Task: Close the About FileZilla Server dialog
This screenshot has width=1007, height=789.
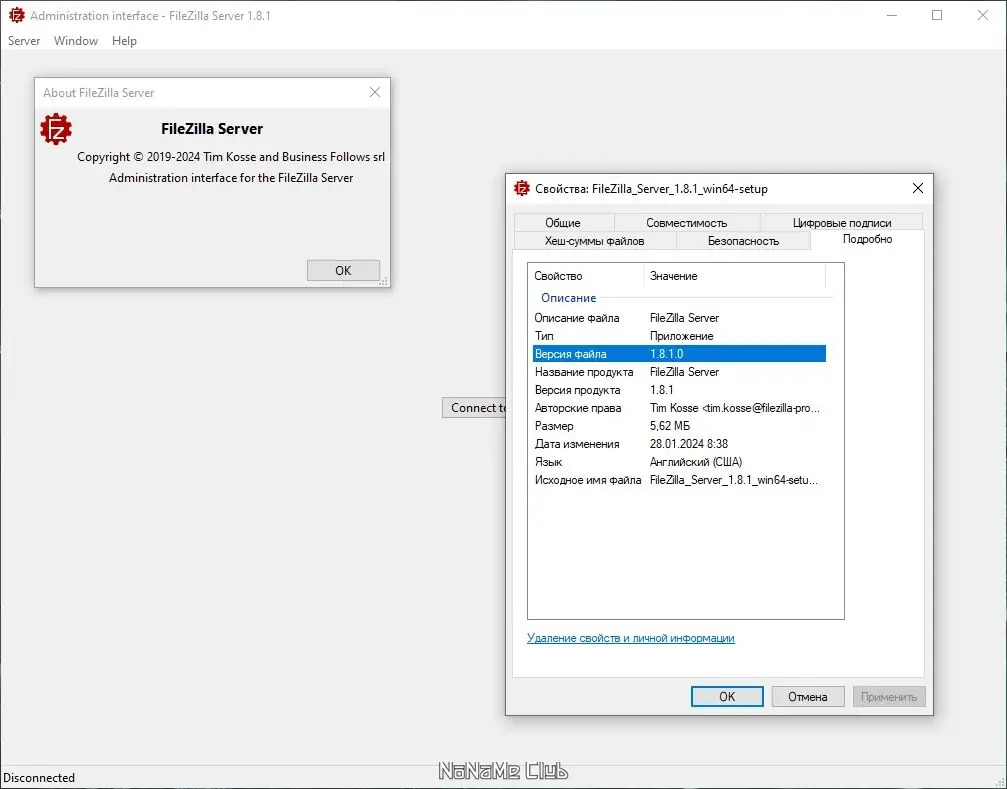Action: (375, 92)
